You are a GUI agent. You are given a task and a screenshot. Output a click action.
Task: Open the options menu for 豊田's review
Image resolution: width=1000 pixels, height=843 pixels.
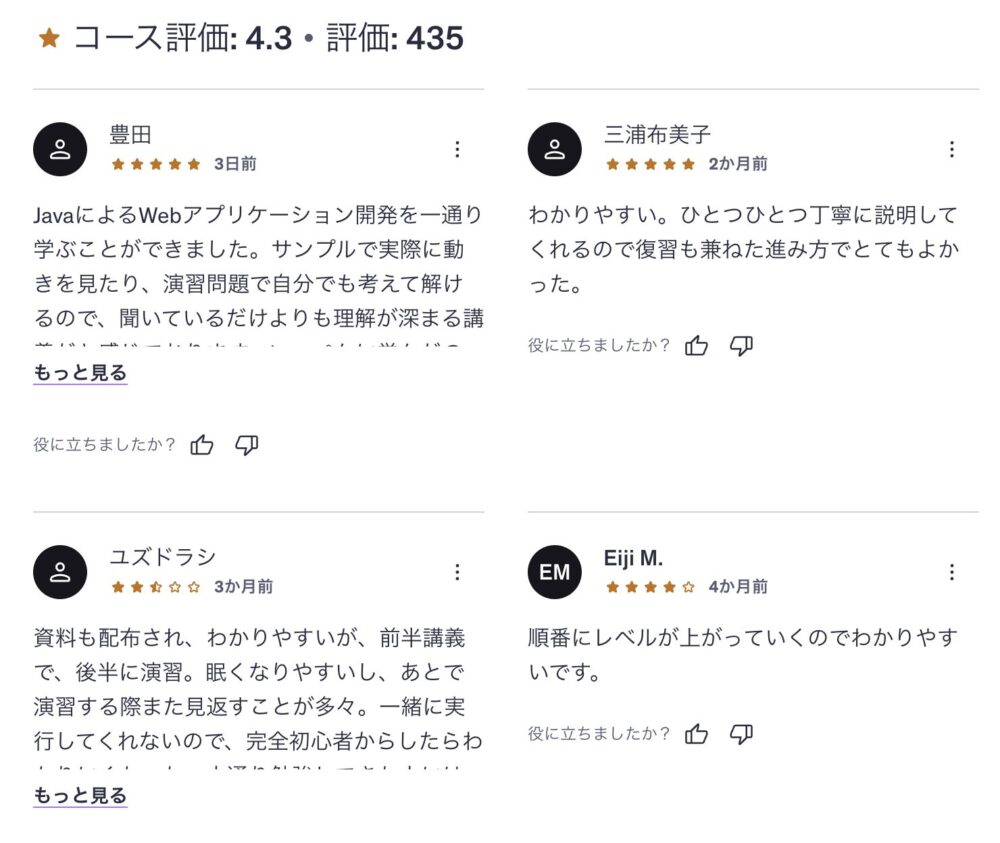coord(457,149)
